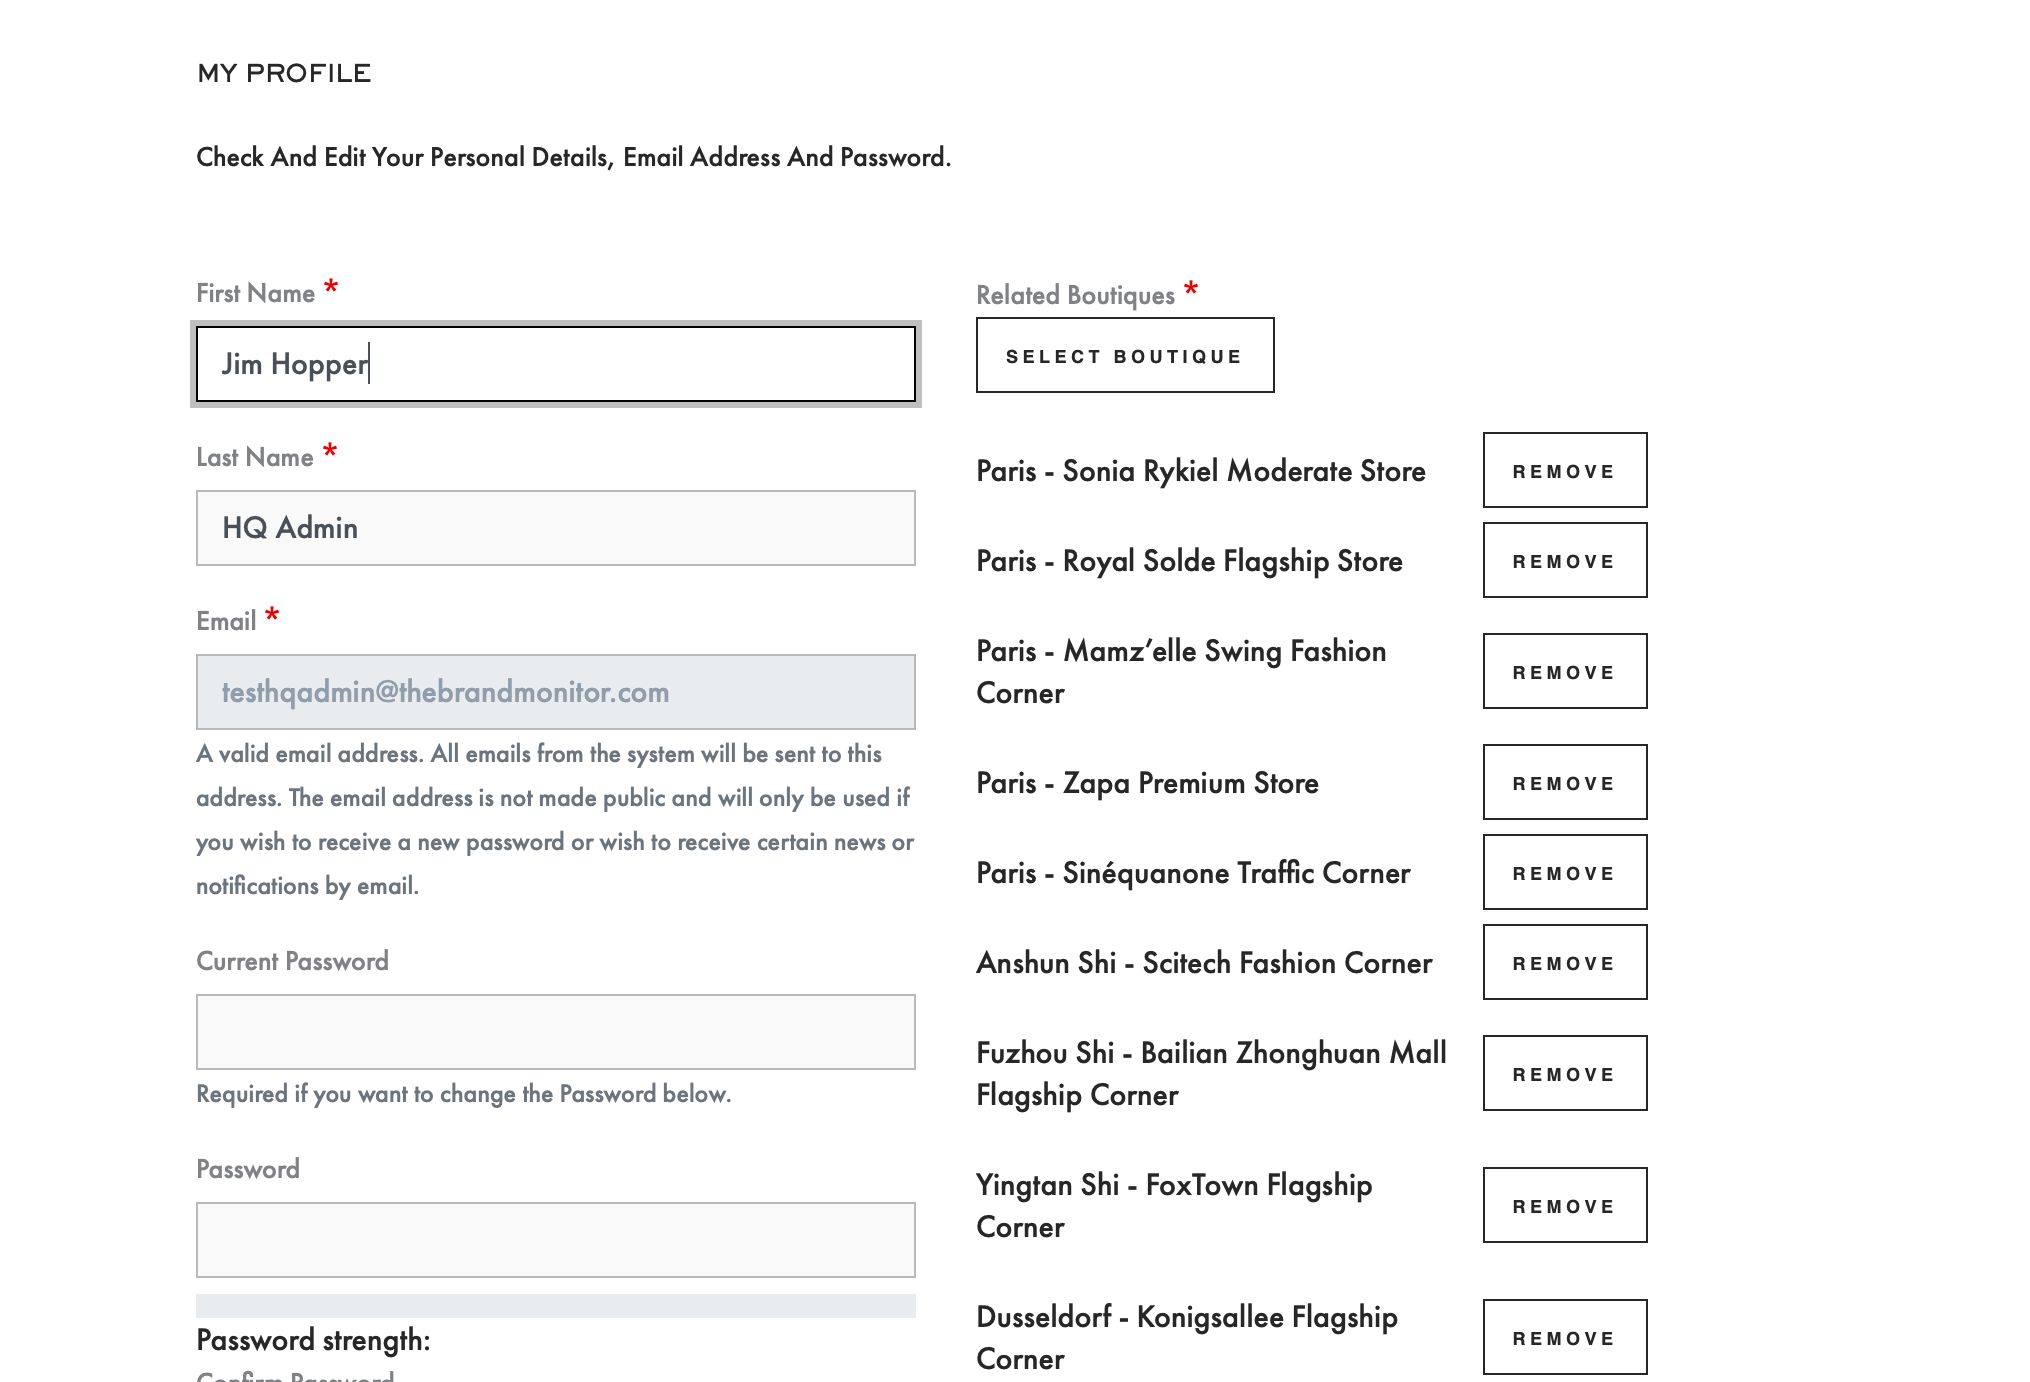The image size is (2030, 1382).
Task: Remove Paris - Mamz'elle Swing Fashion Corner
Action: coord(1564,672)
